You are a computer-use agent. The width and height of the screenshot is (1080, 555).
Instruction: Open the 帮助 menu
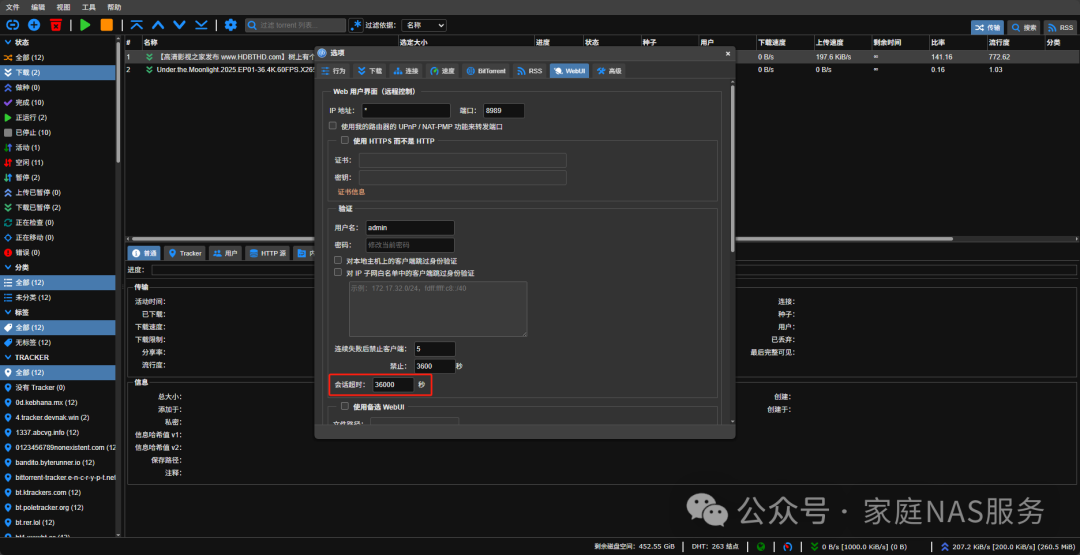coord(114,7)
